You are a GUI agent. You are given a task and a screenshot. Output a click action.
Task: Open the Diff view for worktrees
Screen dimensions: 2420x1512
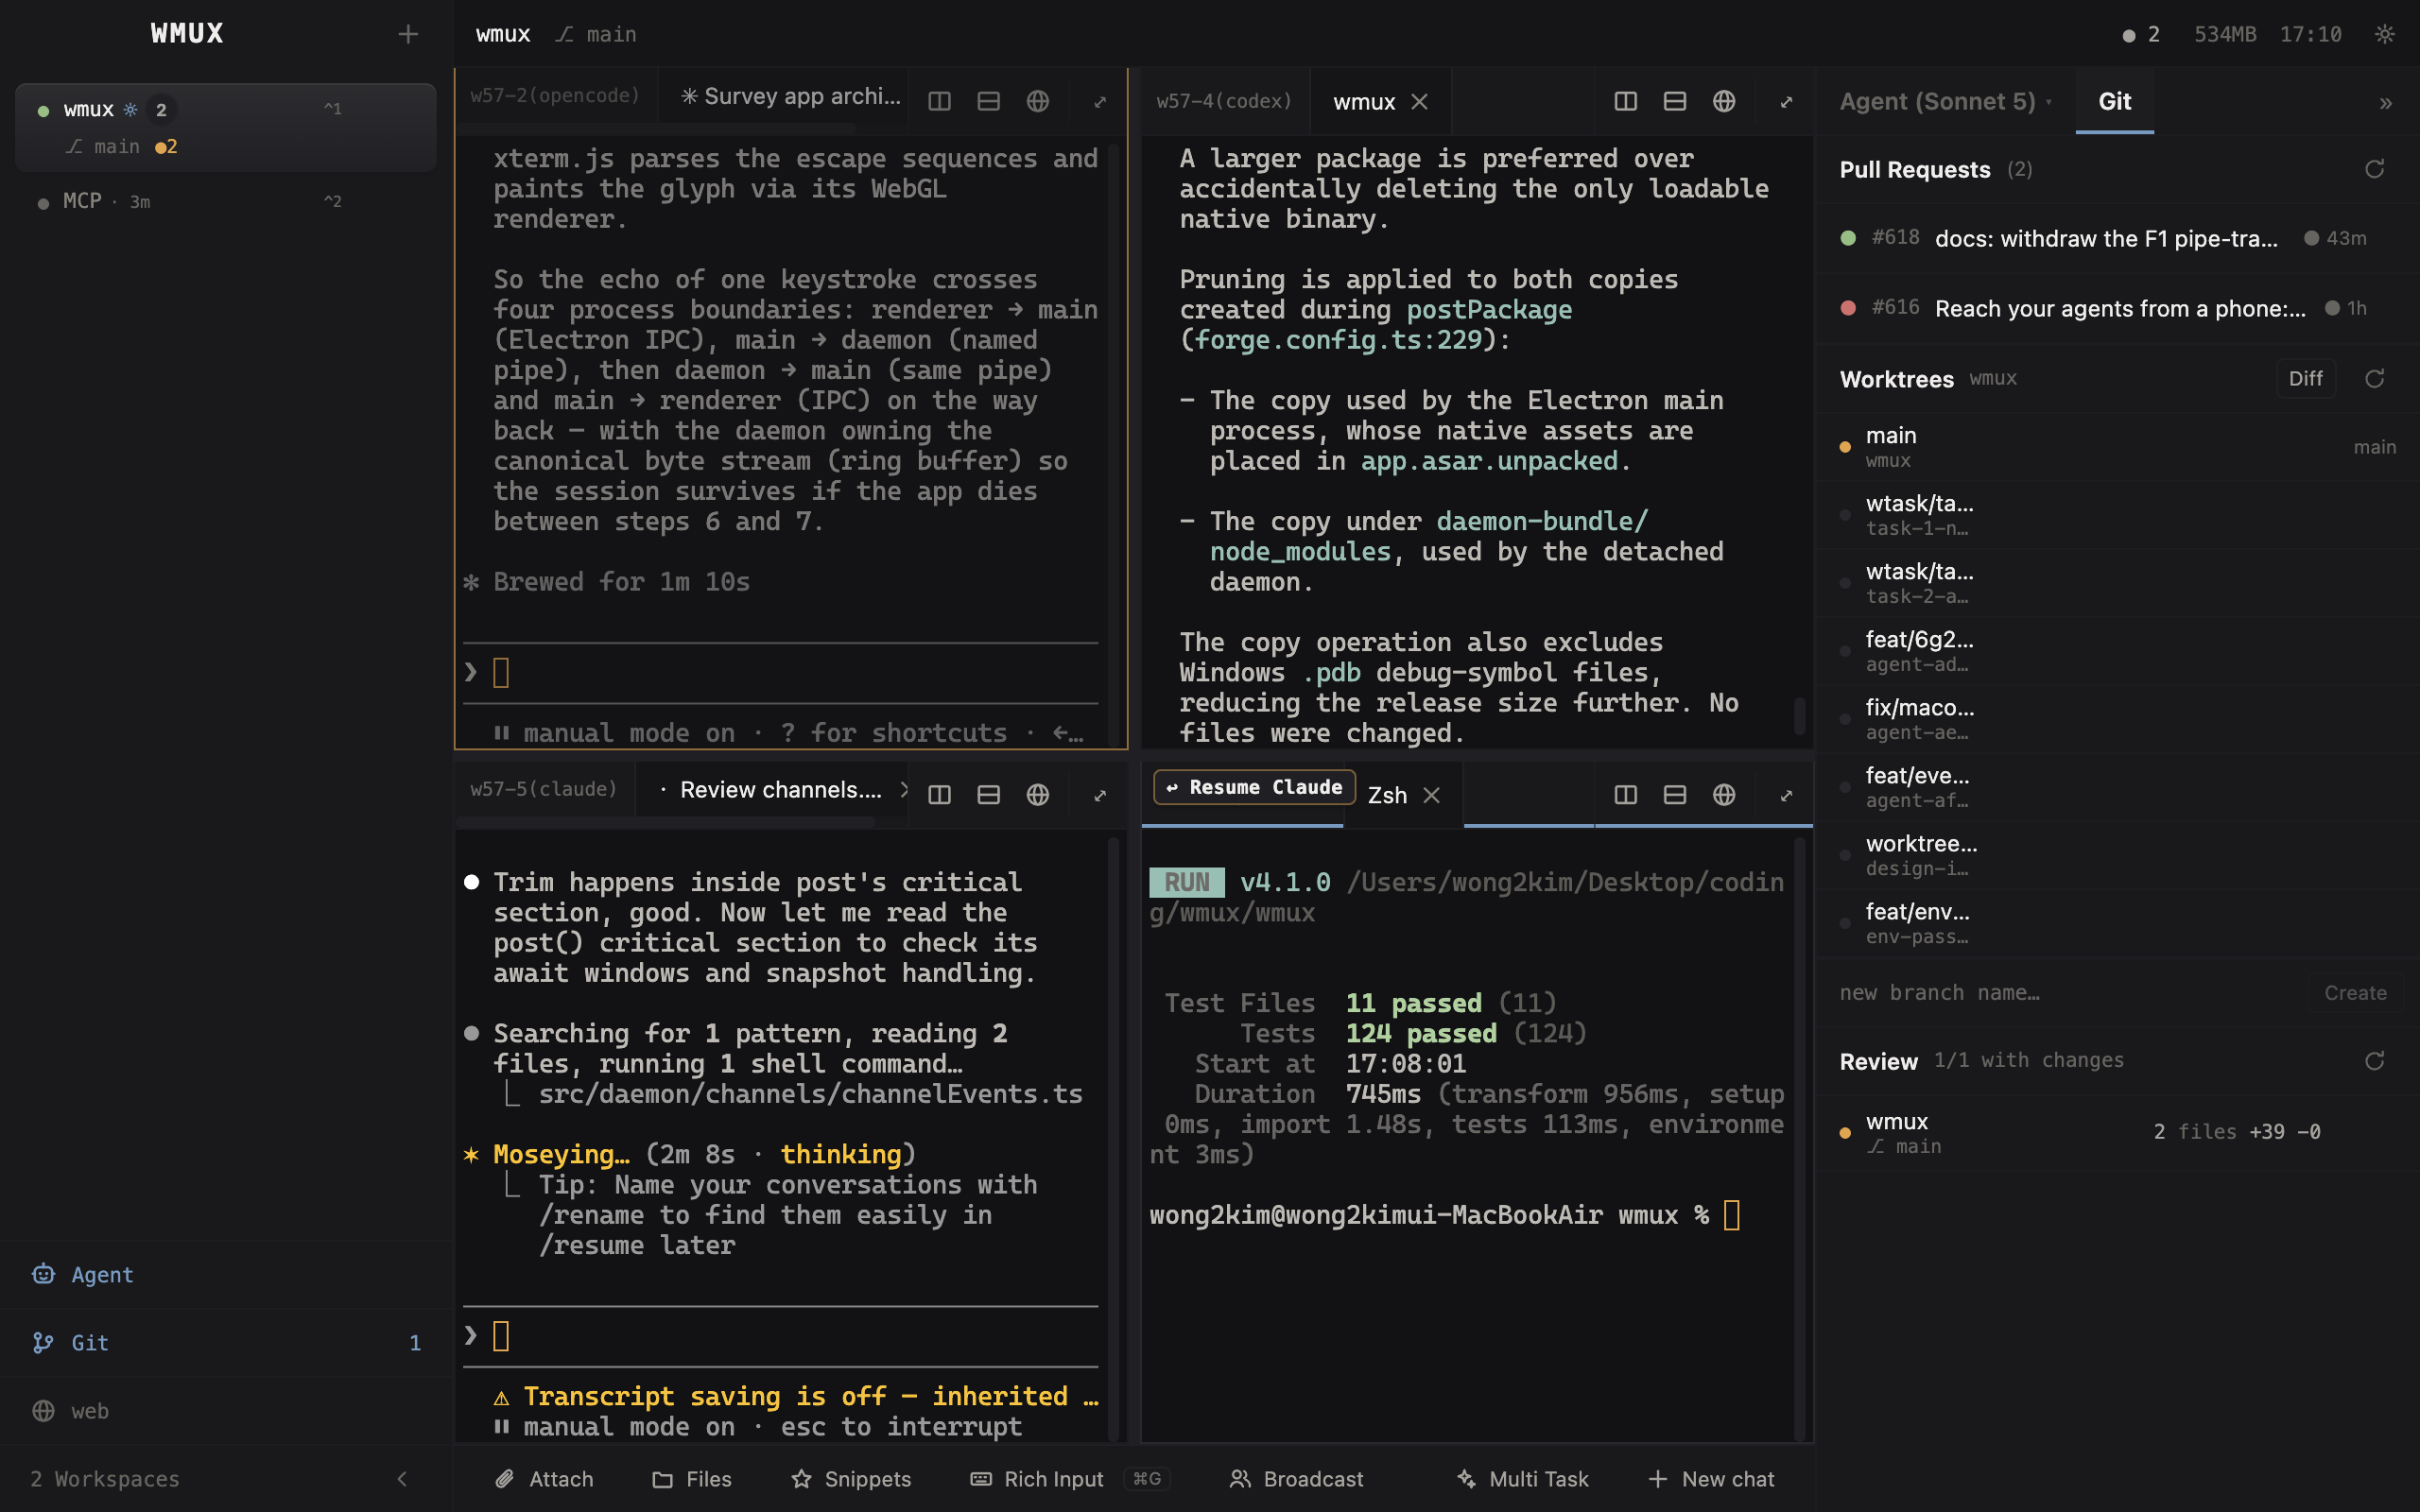[2305, 379]
